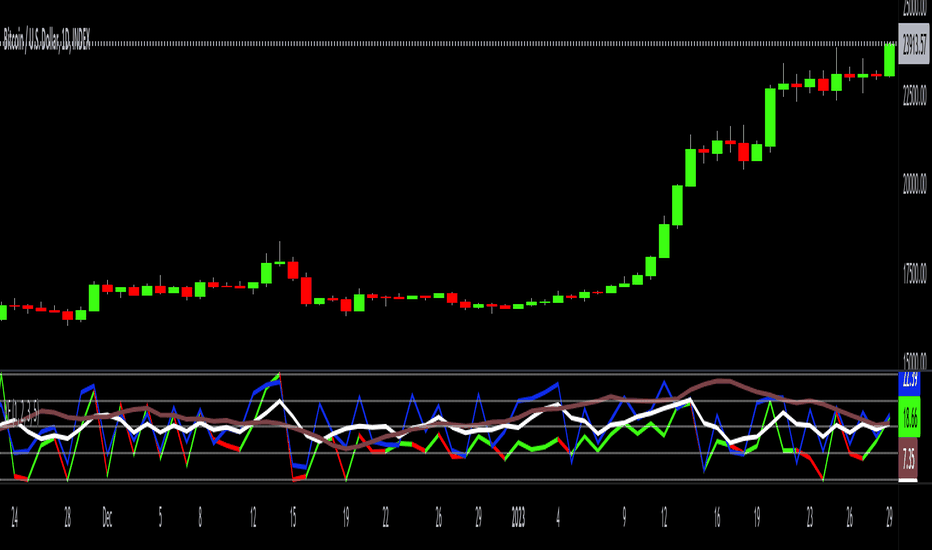Click the 9 date label on time axis

624,518
